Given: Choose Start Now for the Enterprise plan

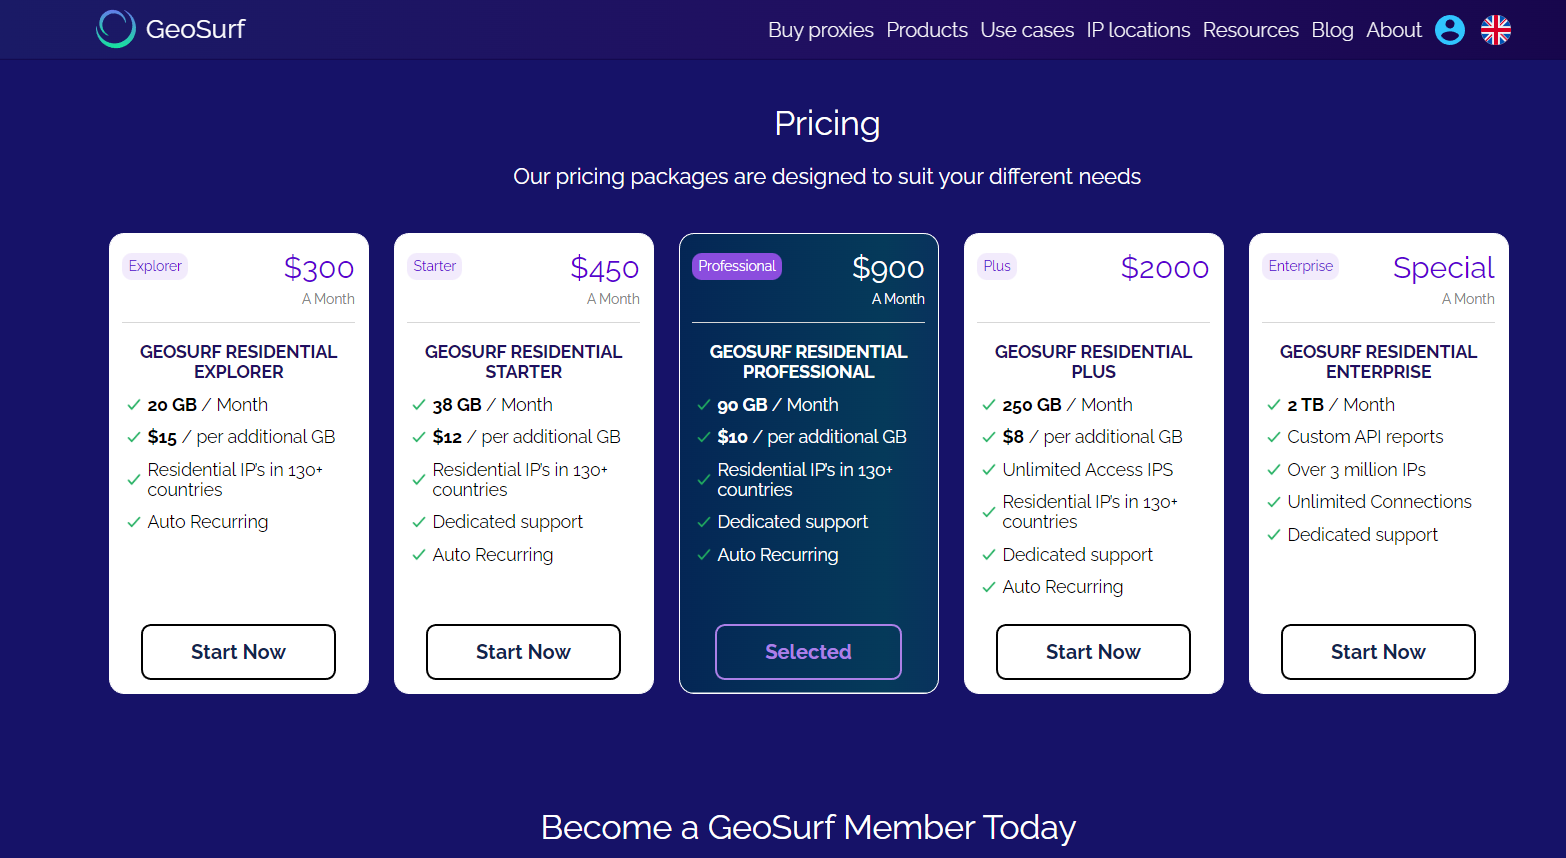Looking at the screenshot, I should (x=1377, y=652).
